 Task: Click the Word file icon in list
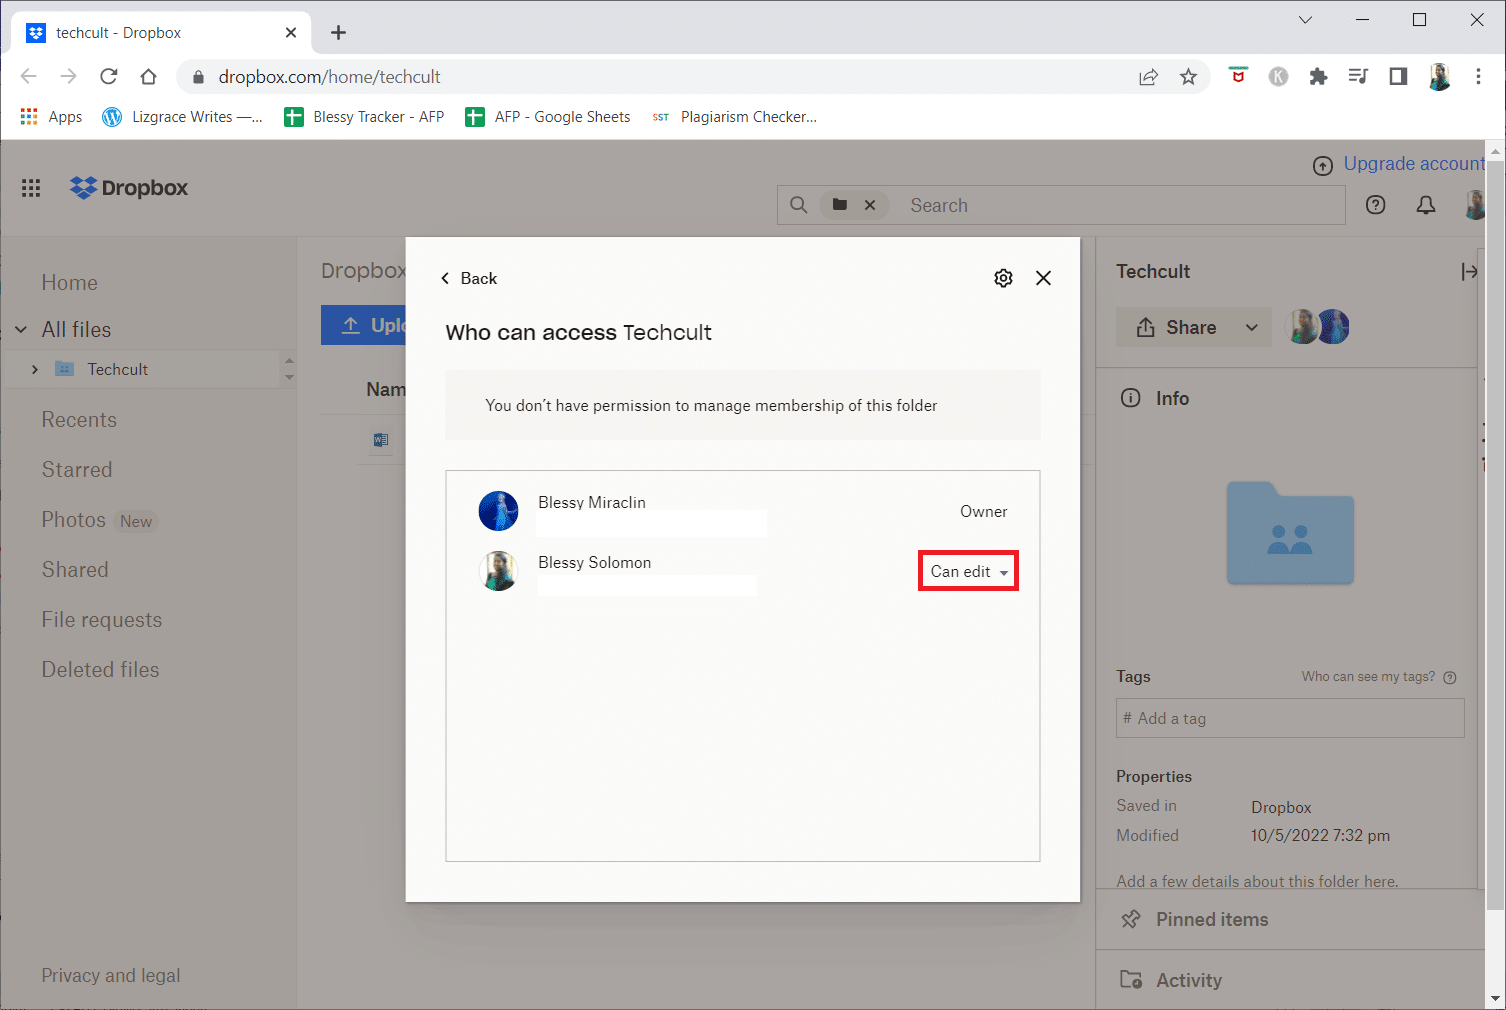(x=380, y=440)
